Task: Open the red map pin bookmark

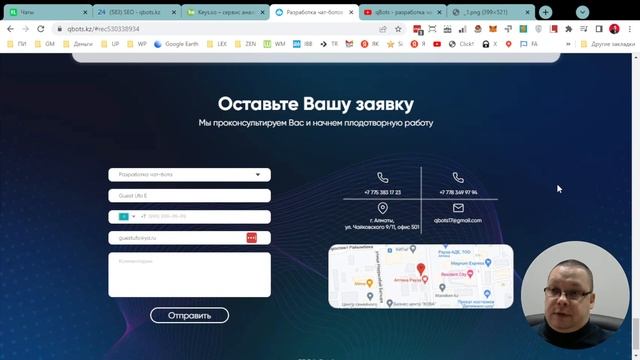Action: point(509,44)
